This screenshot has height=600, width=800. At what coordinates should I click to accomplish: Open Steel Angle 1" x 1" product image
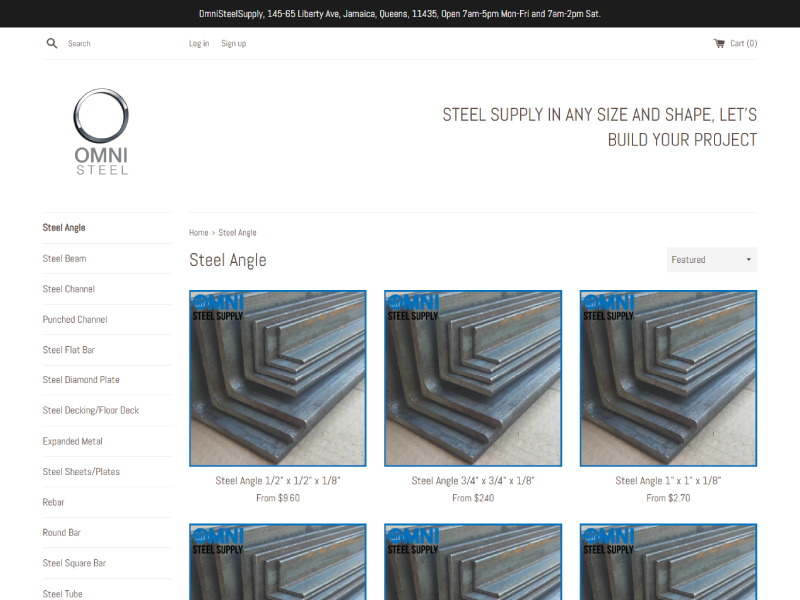coord(668,378)
